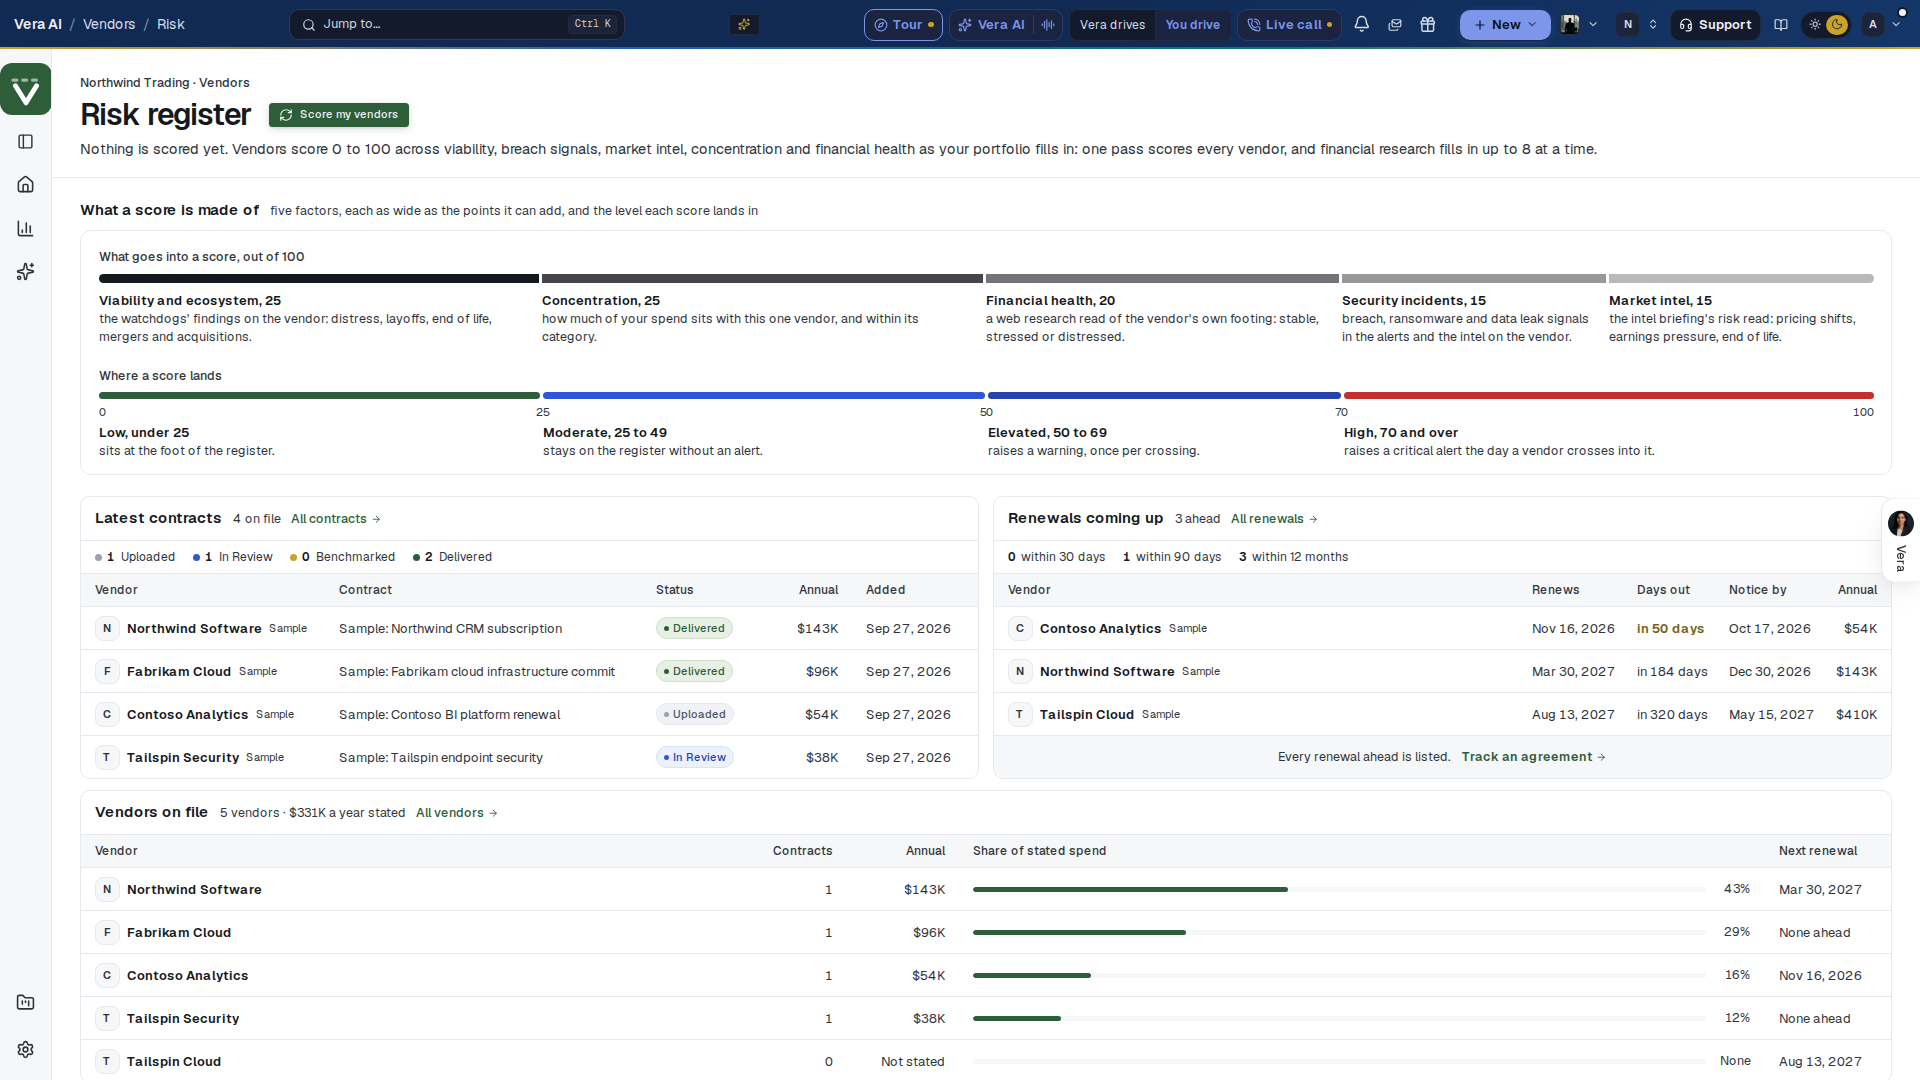Click Score my vendors button
Image resolution: width=1920 pixels, height=1080 pixels.
[339, 114]
